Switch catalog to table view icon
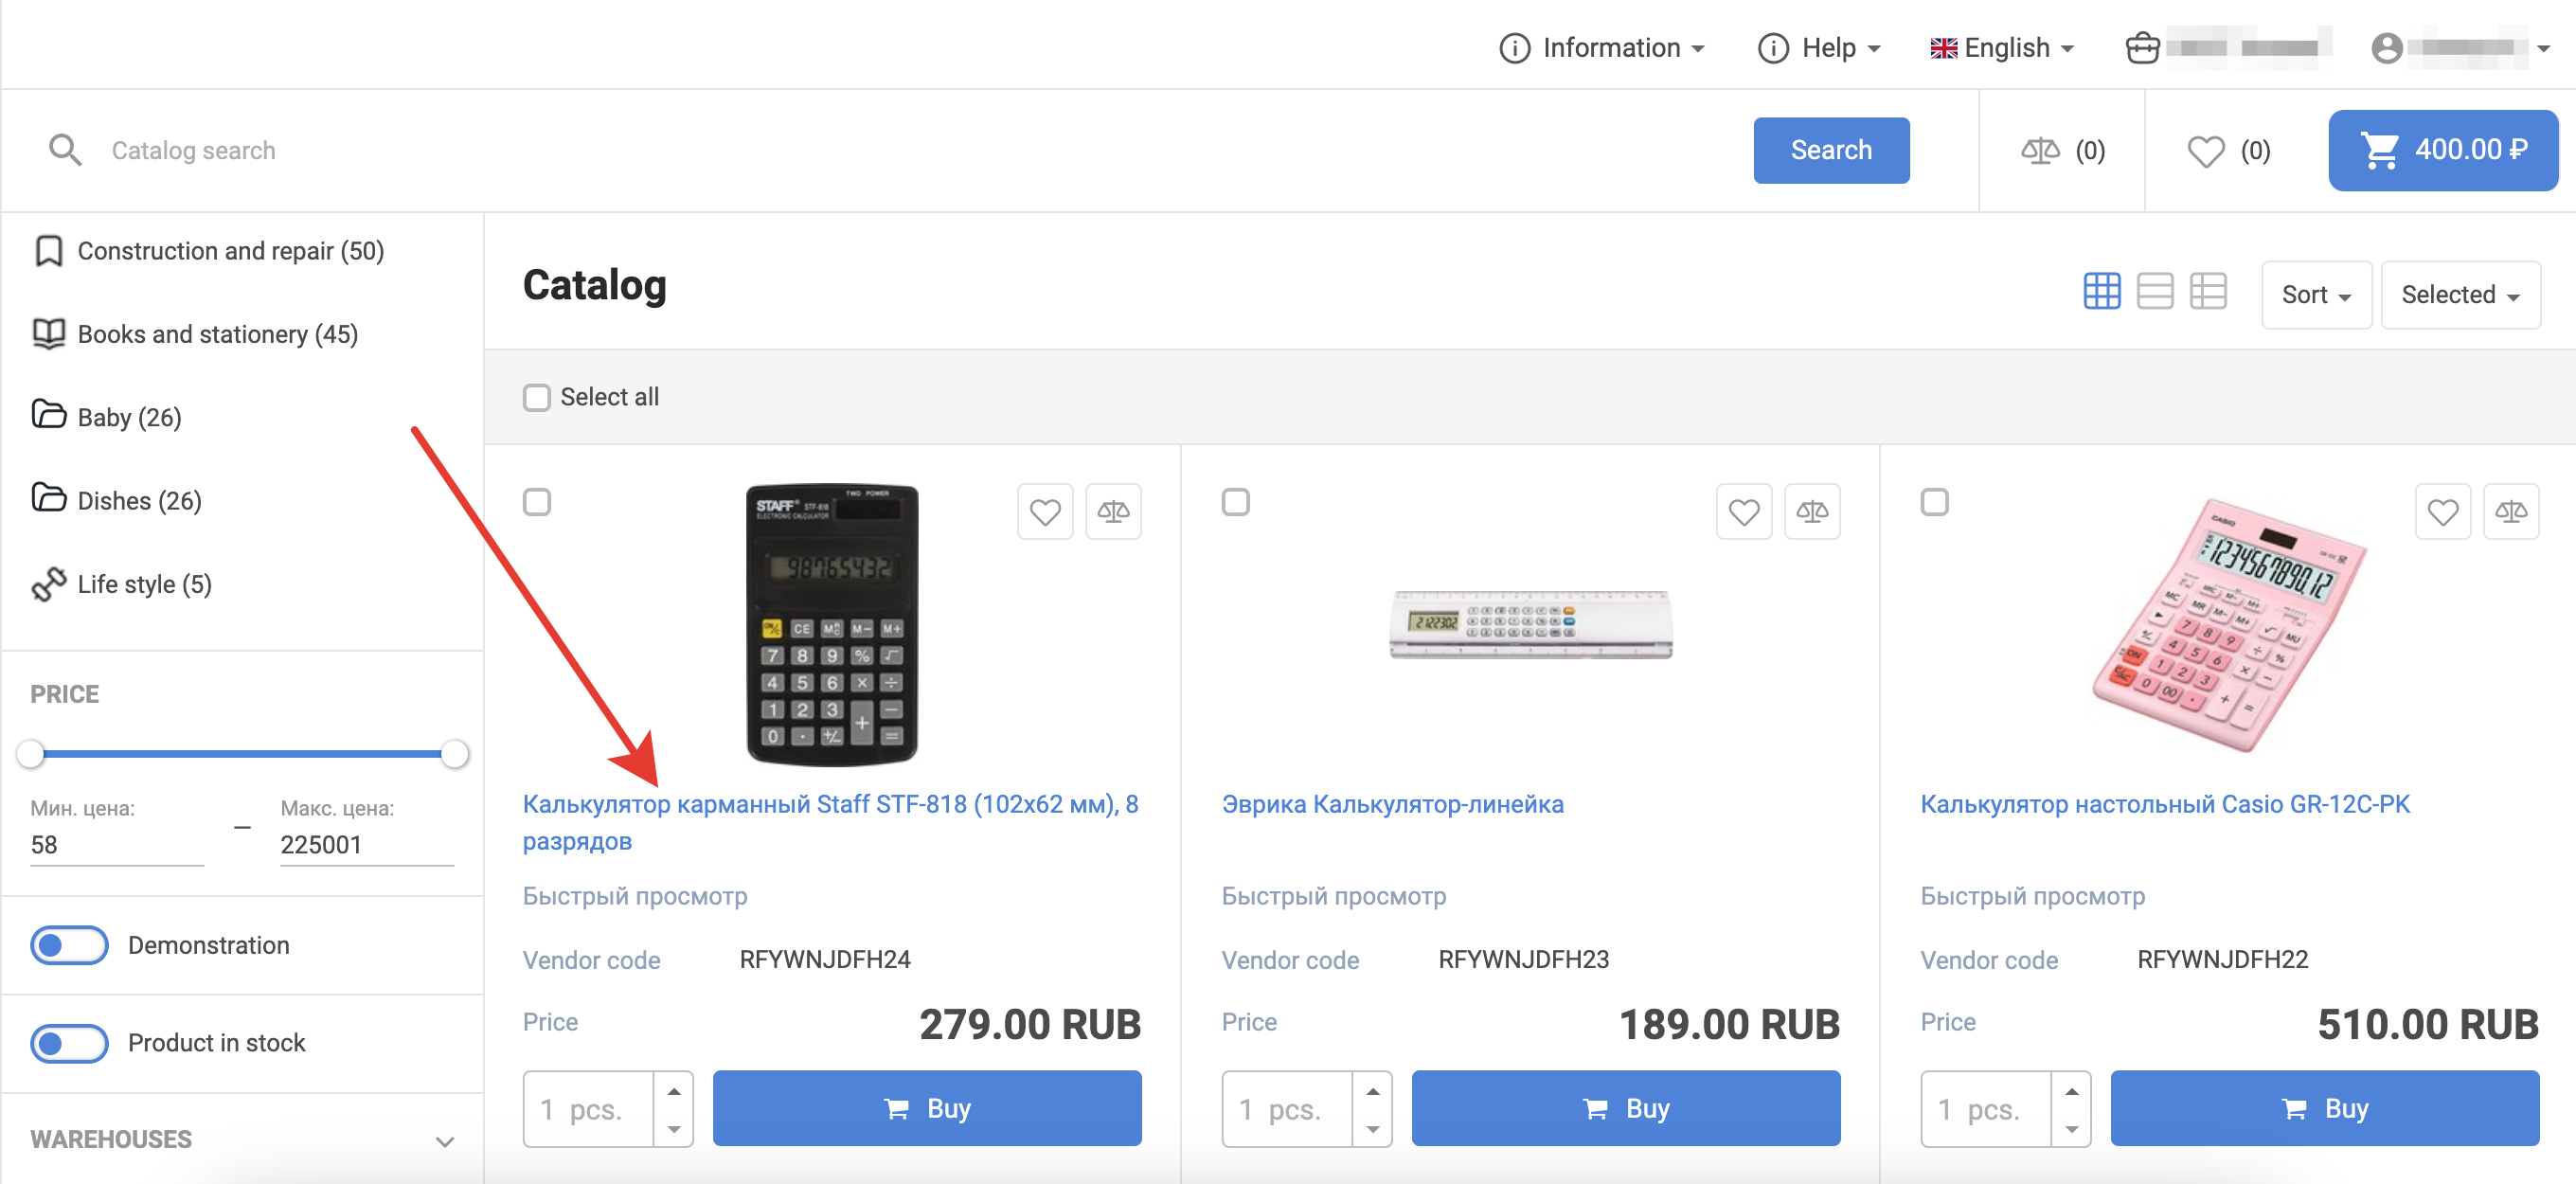 [2207, 292]
